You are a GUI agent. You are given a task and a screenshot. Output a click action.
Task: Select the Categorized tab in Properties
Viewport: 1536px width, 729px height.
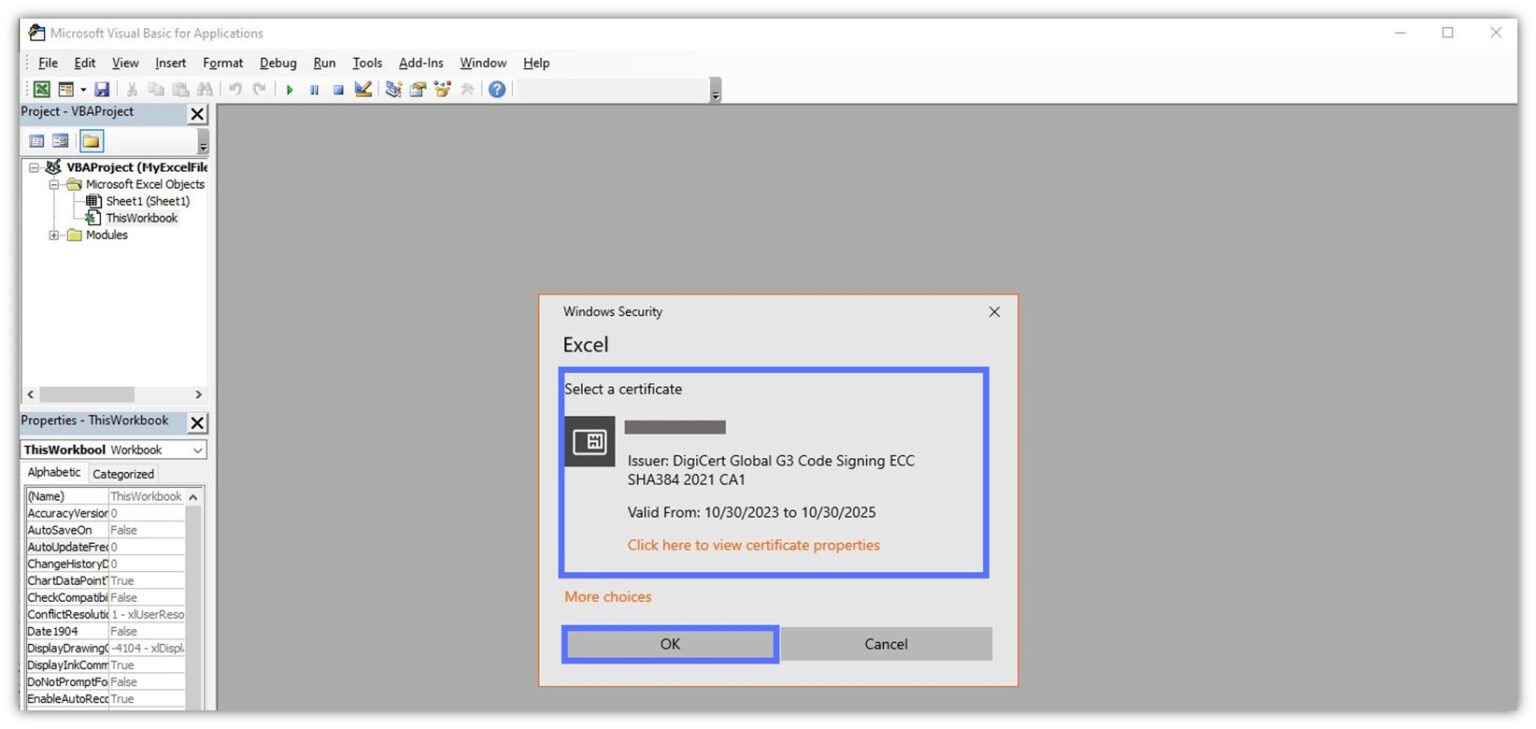point(122,473)
